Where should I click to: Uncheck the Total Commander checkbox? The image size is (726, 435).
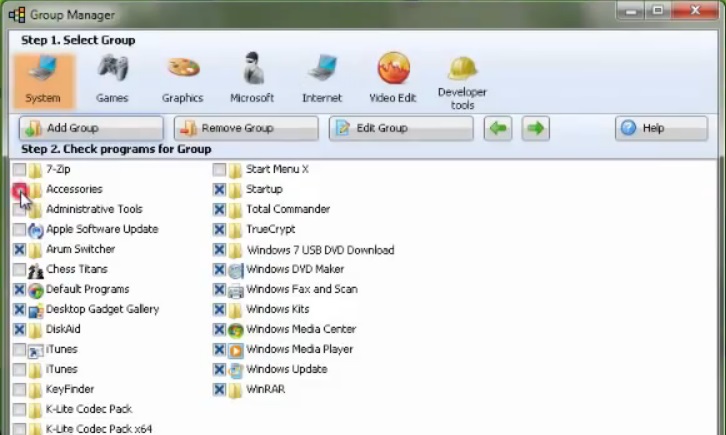point(219,209)
